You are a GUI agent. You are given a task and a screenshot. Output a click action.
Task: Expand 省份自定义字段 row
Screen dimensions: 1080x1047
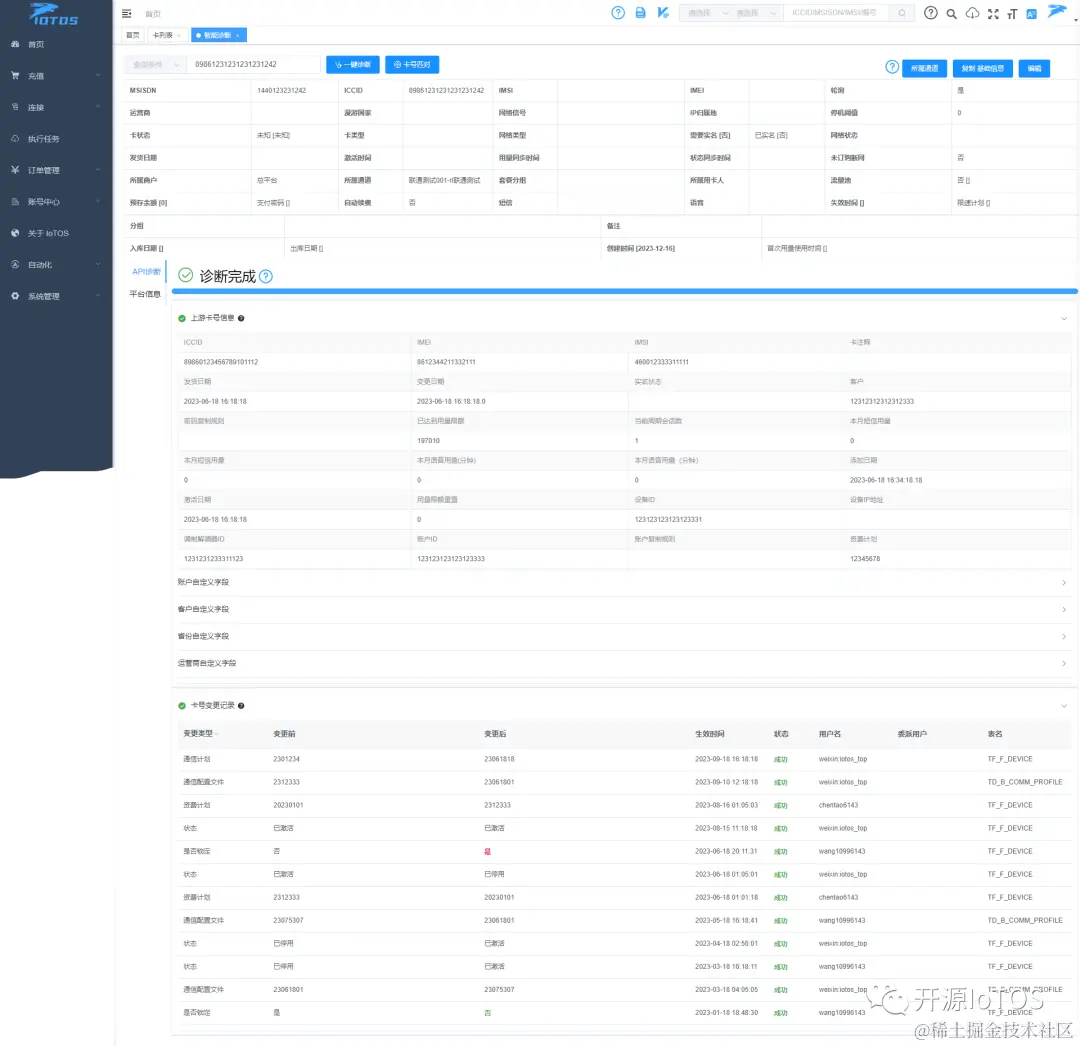click(x=623, y=636)
